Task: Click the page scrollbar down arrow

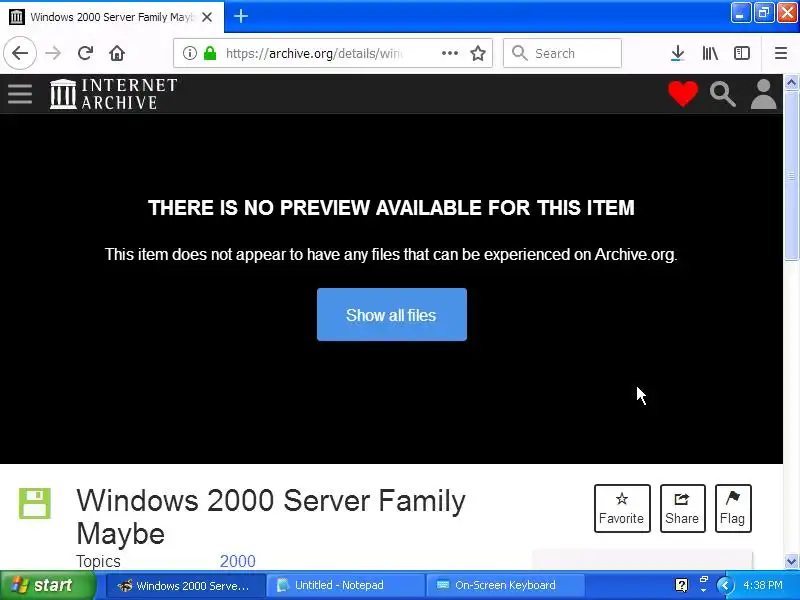Action: click(x=791, y=562)
